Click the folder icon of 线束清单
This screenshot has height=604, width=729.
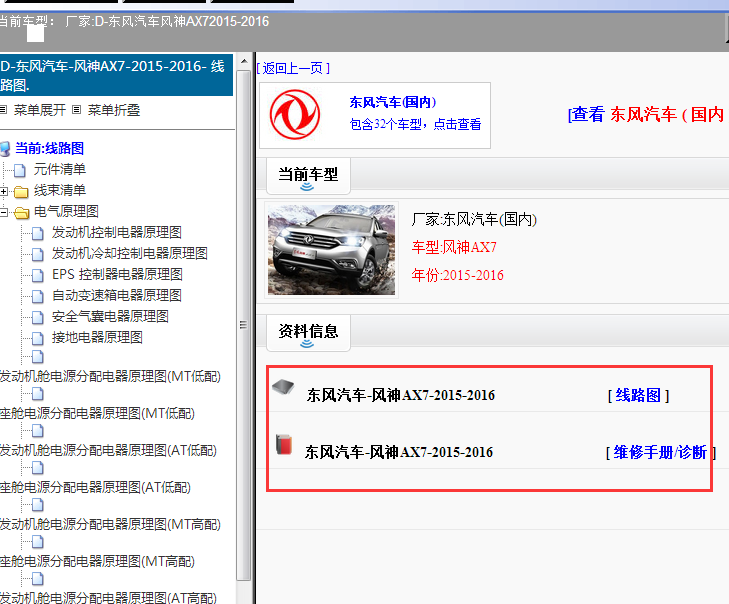point(21,191)
